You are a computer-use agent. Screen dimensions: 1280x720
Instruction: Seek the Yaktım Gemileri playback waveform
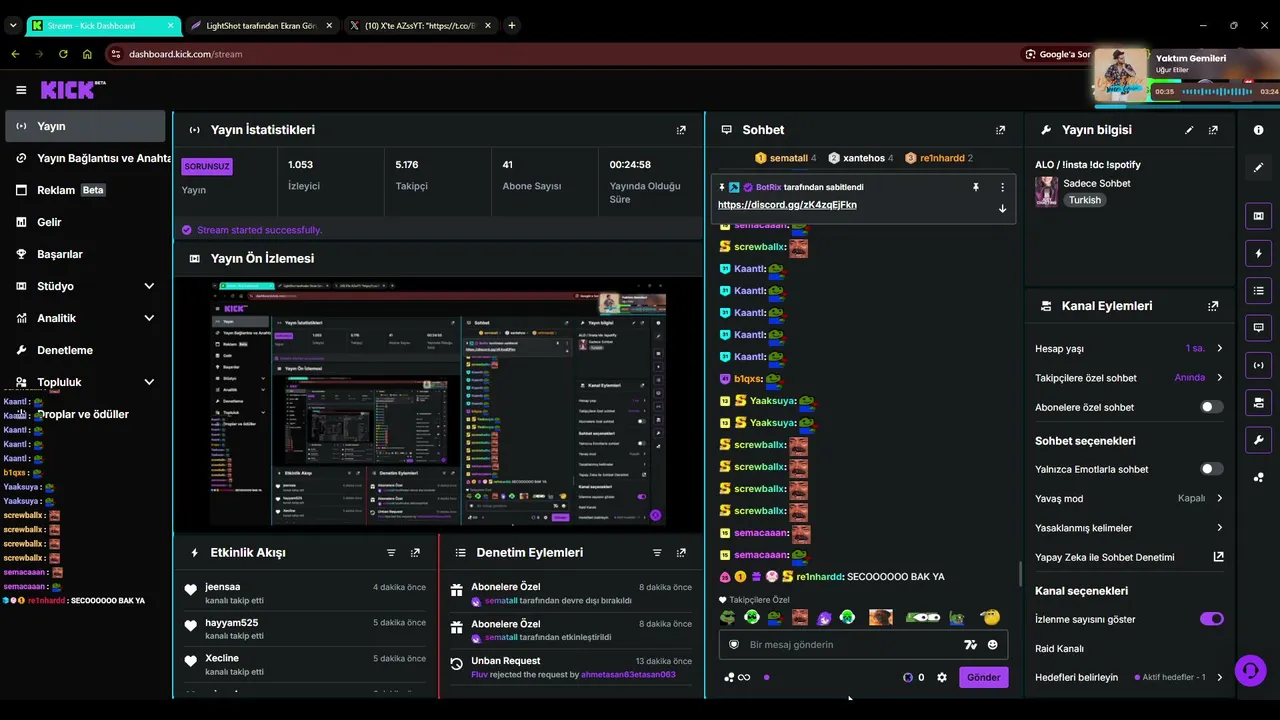coord(1217,91)
